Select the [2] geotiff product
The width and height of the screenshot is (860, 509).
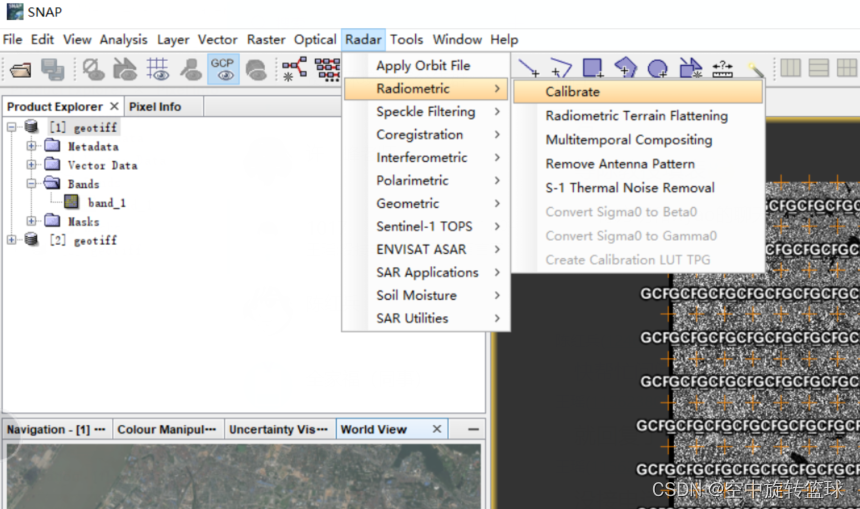tap(83, 240)
